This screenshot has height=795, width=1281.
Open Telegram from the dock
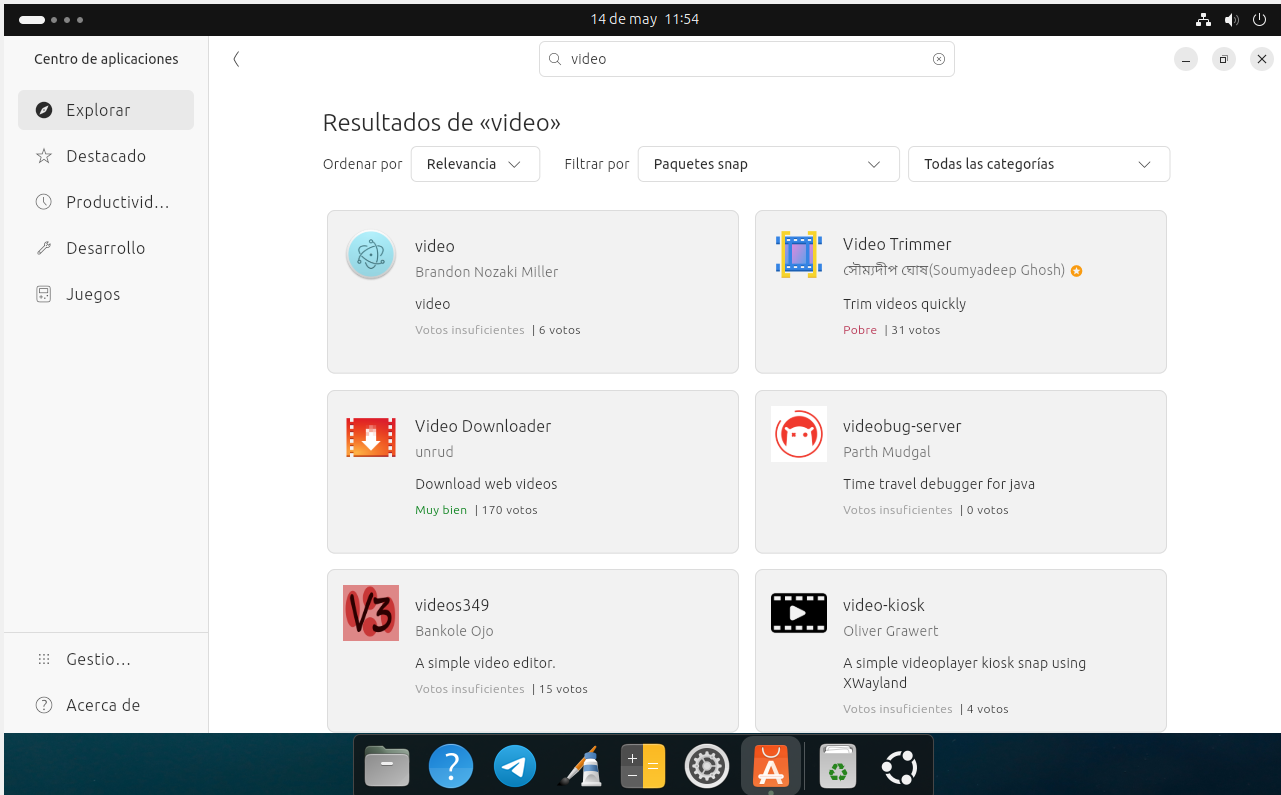(515, 767)
